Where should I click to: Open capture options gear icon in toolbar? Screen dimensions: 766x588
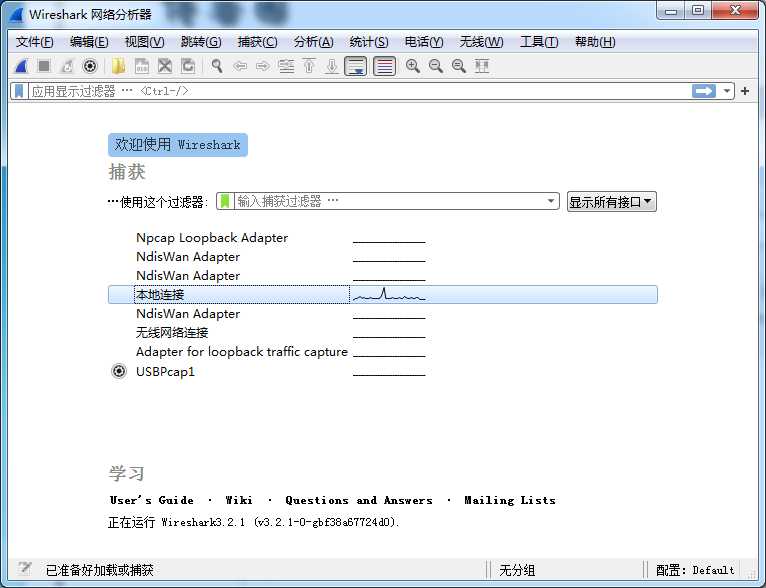(x=90, y=66)
